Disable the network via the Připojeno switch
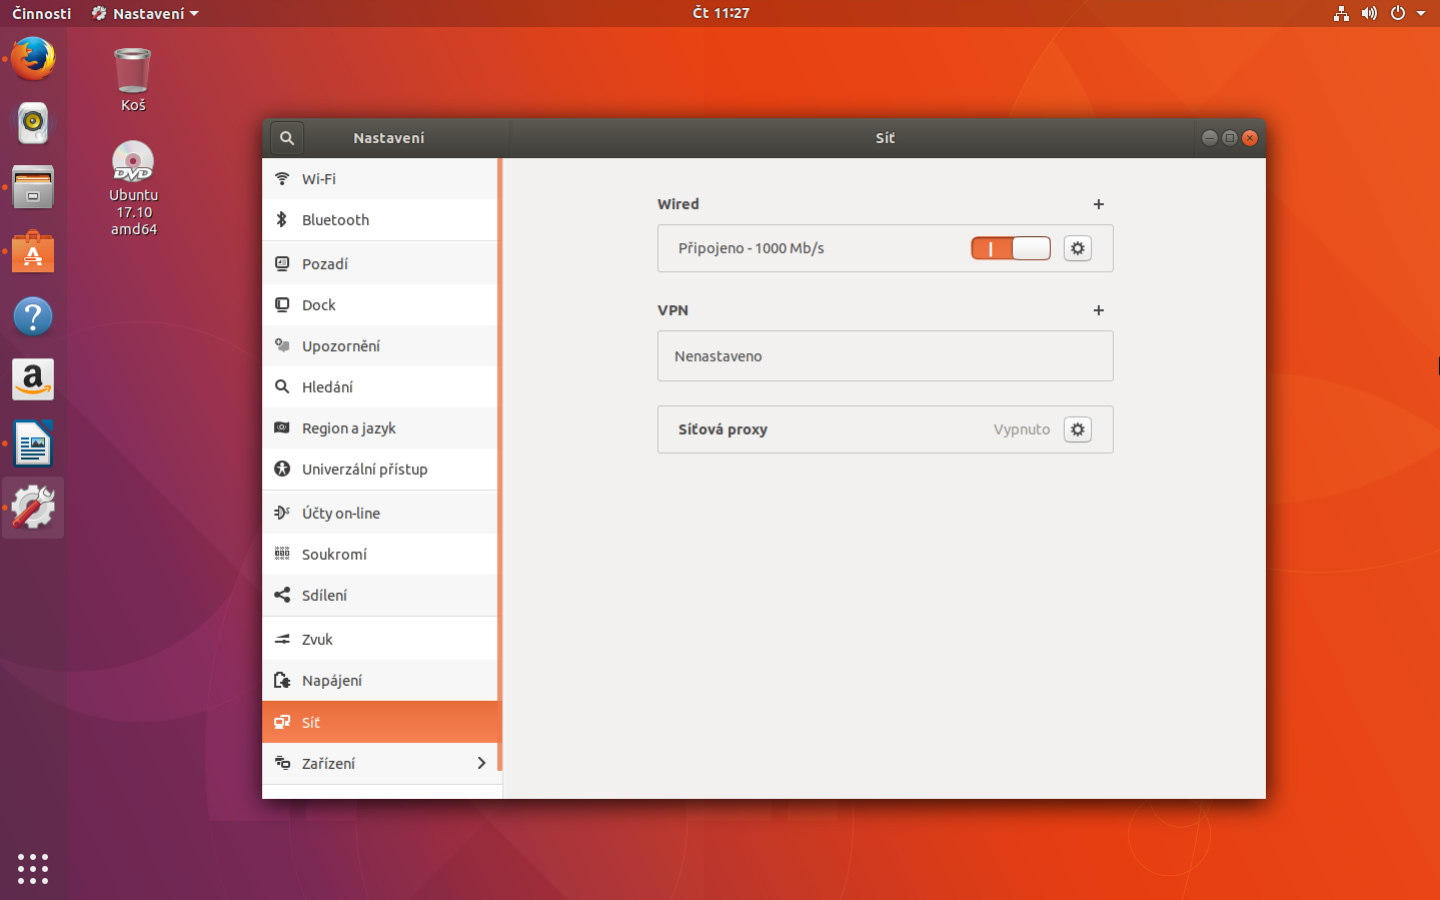 1010,248
